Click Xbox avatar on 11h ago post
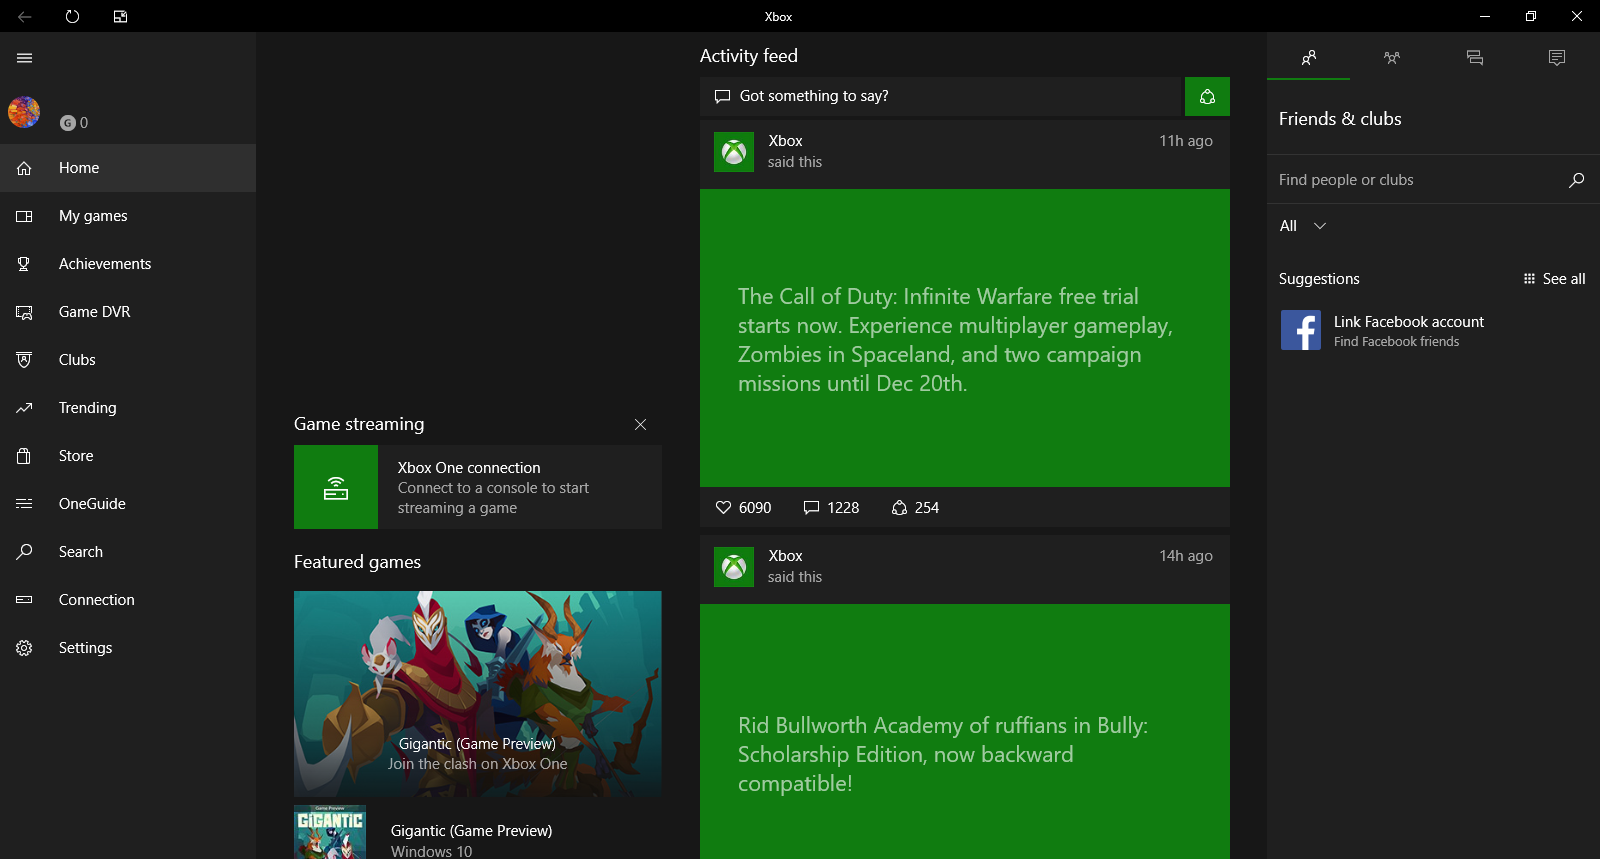 click(734, 152)
